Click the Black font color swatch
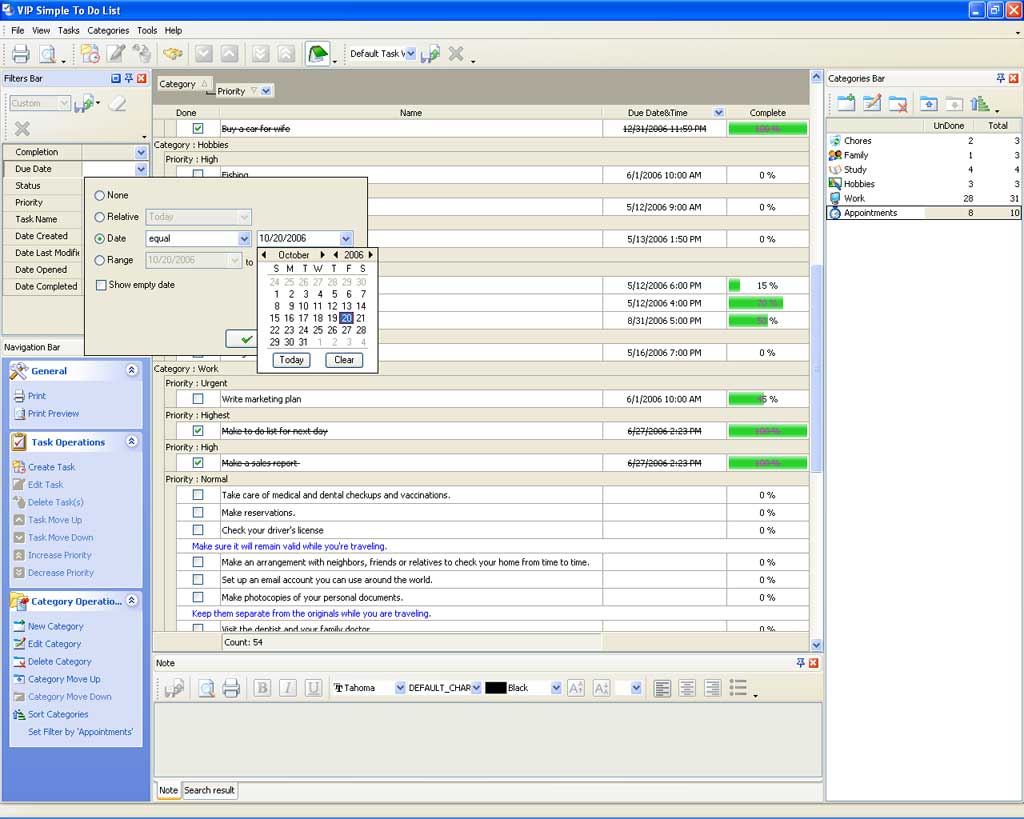Screen dimensions: 1024x819 [x=496, y=688]
